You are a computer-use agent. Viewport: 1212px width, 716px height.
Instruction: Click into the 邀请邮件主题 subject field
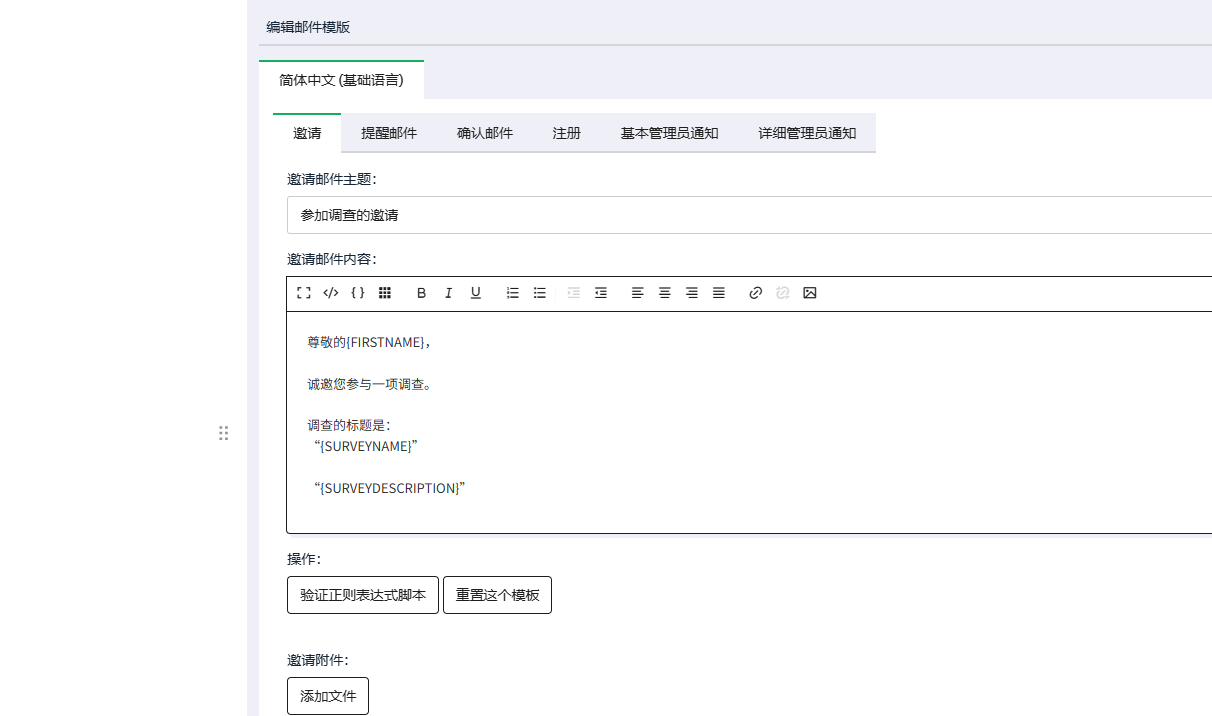coord(749,215)
